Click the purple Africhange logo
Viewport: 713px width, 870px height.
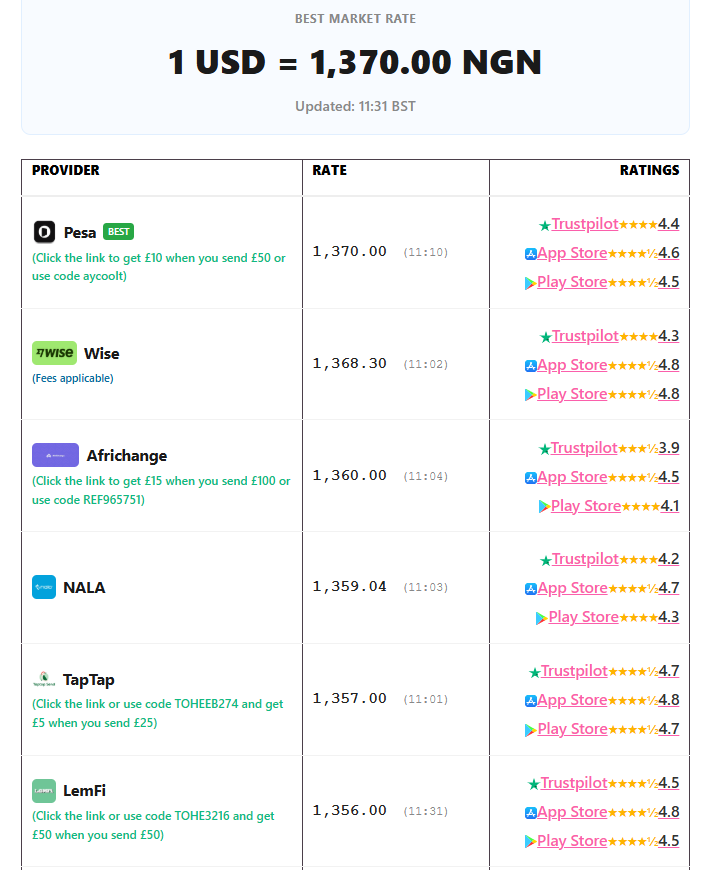tap(55, 455)
